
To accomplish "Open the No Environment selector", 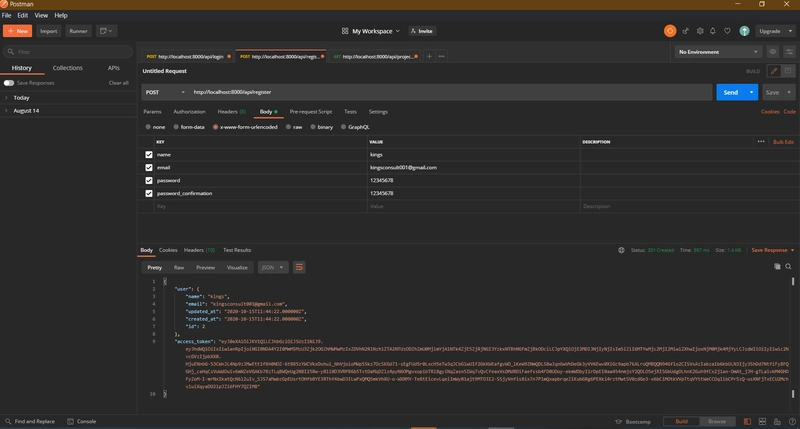I will tap(718, 52).
